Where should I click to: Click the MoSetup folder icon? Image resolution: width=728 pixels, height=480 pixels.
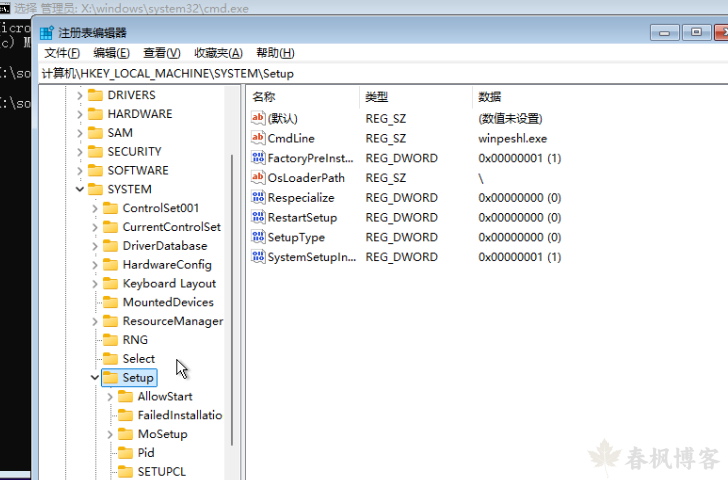pyautogui.click(x=125, y=435)
